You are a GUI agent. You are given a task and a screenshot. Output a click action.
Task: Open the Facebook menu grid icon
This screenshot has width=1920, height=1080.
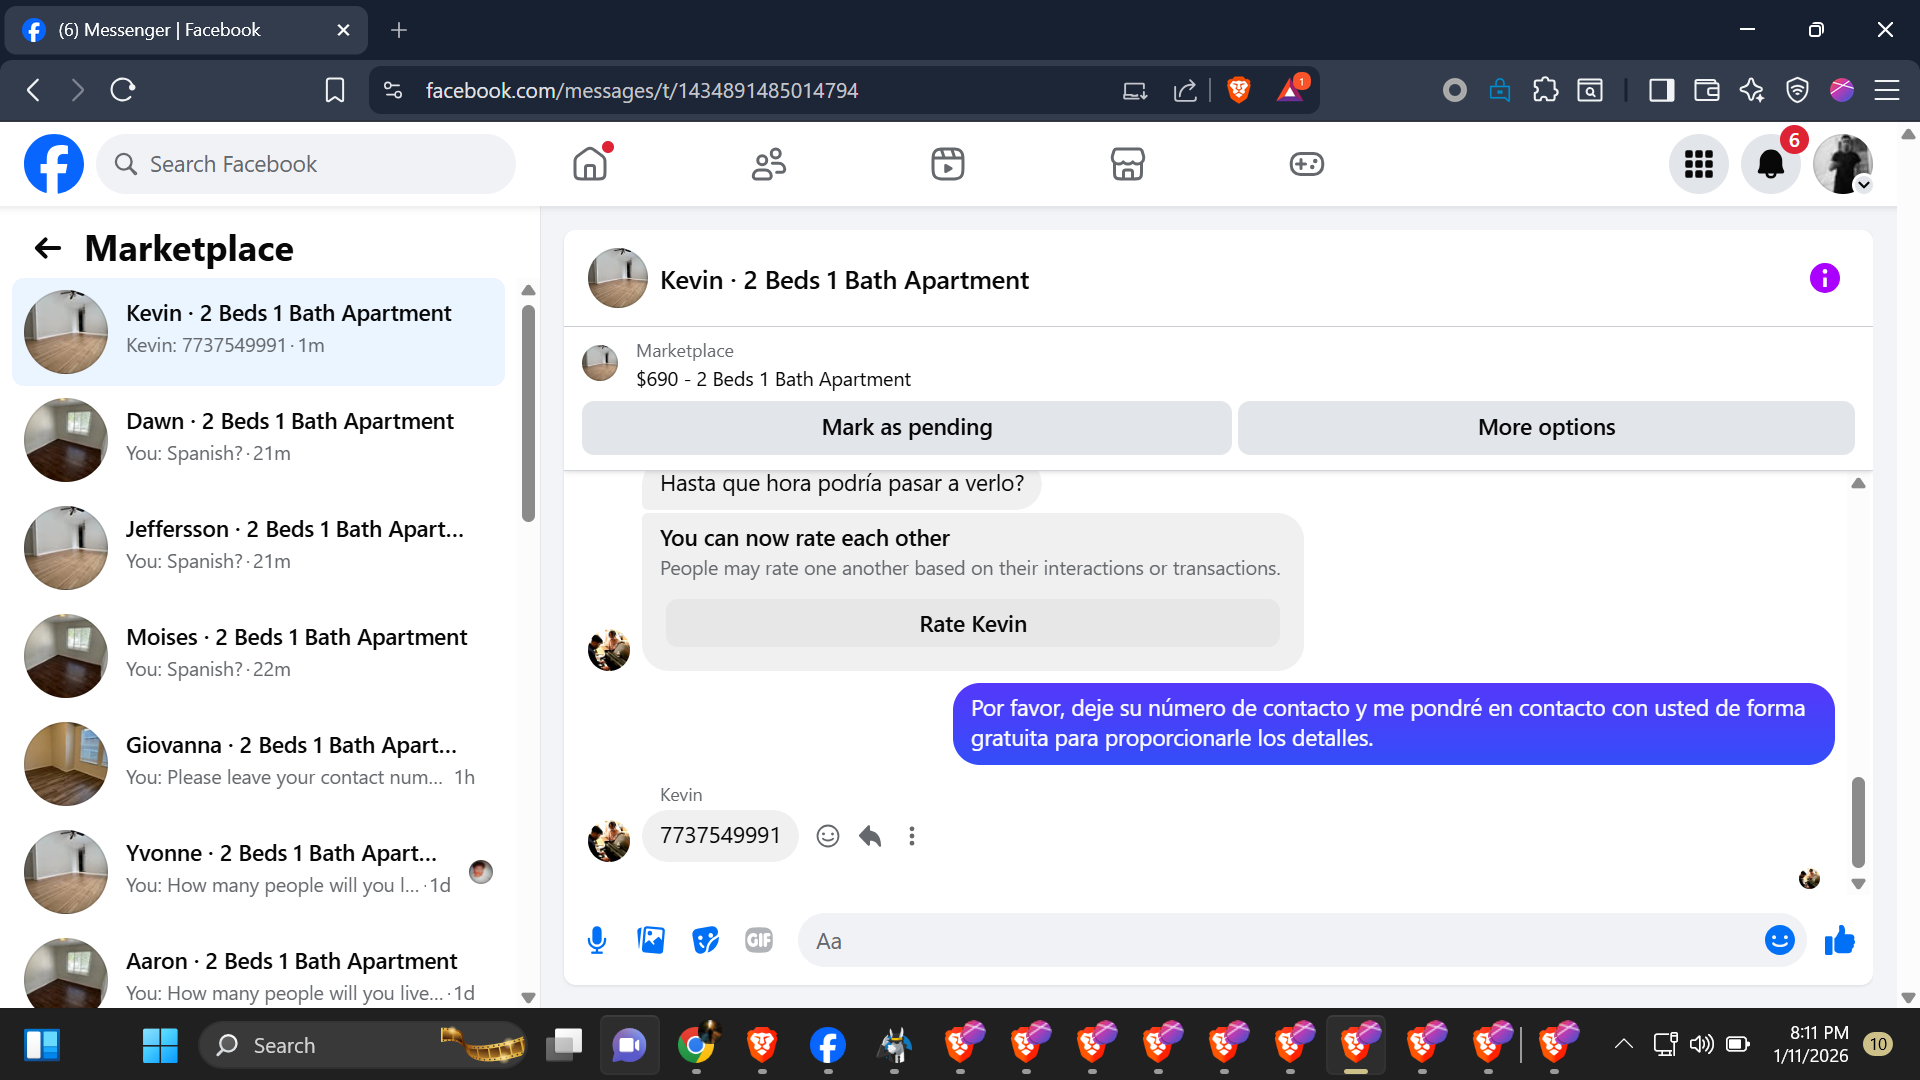(1699, 164)
